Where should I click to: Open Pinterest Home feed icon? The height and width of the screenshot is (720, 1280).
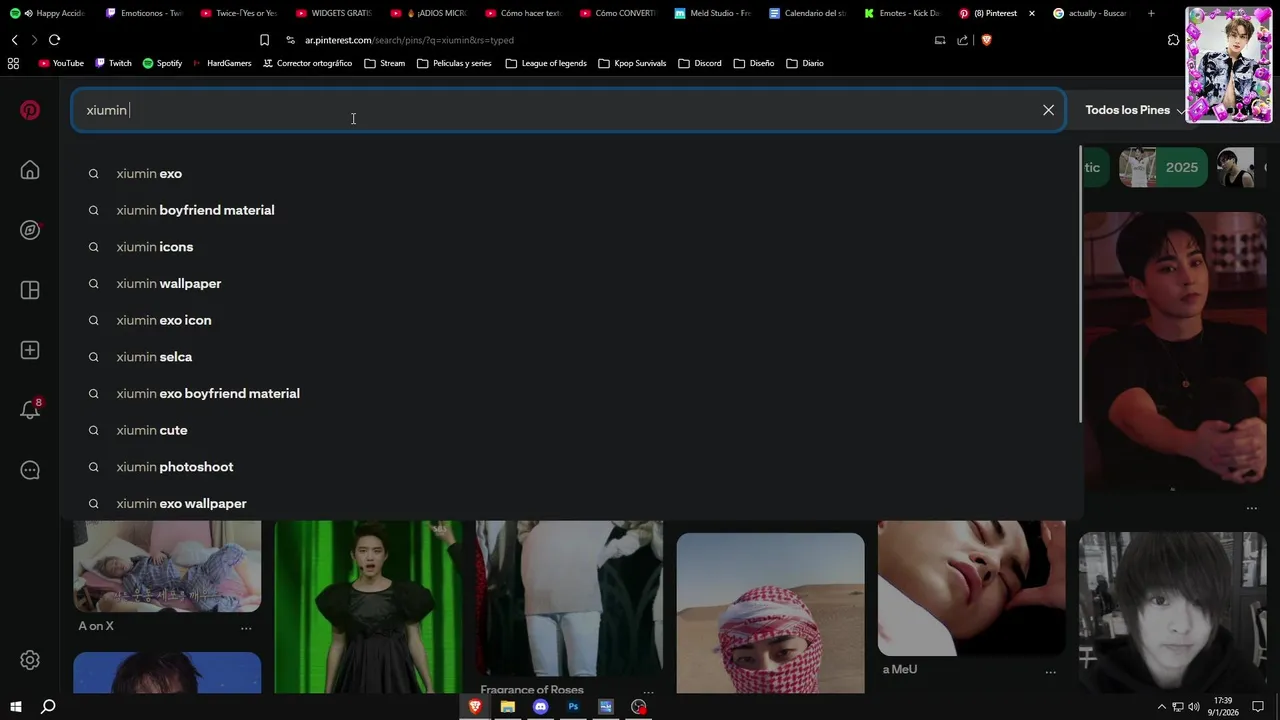30,170
